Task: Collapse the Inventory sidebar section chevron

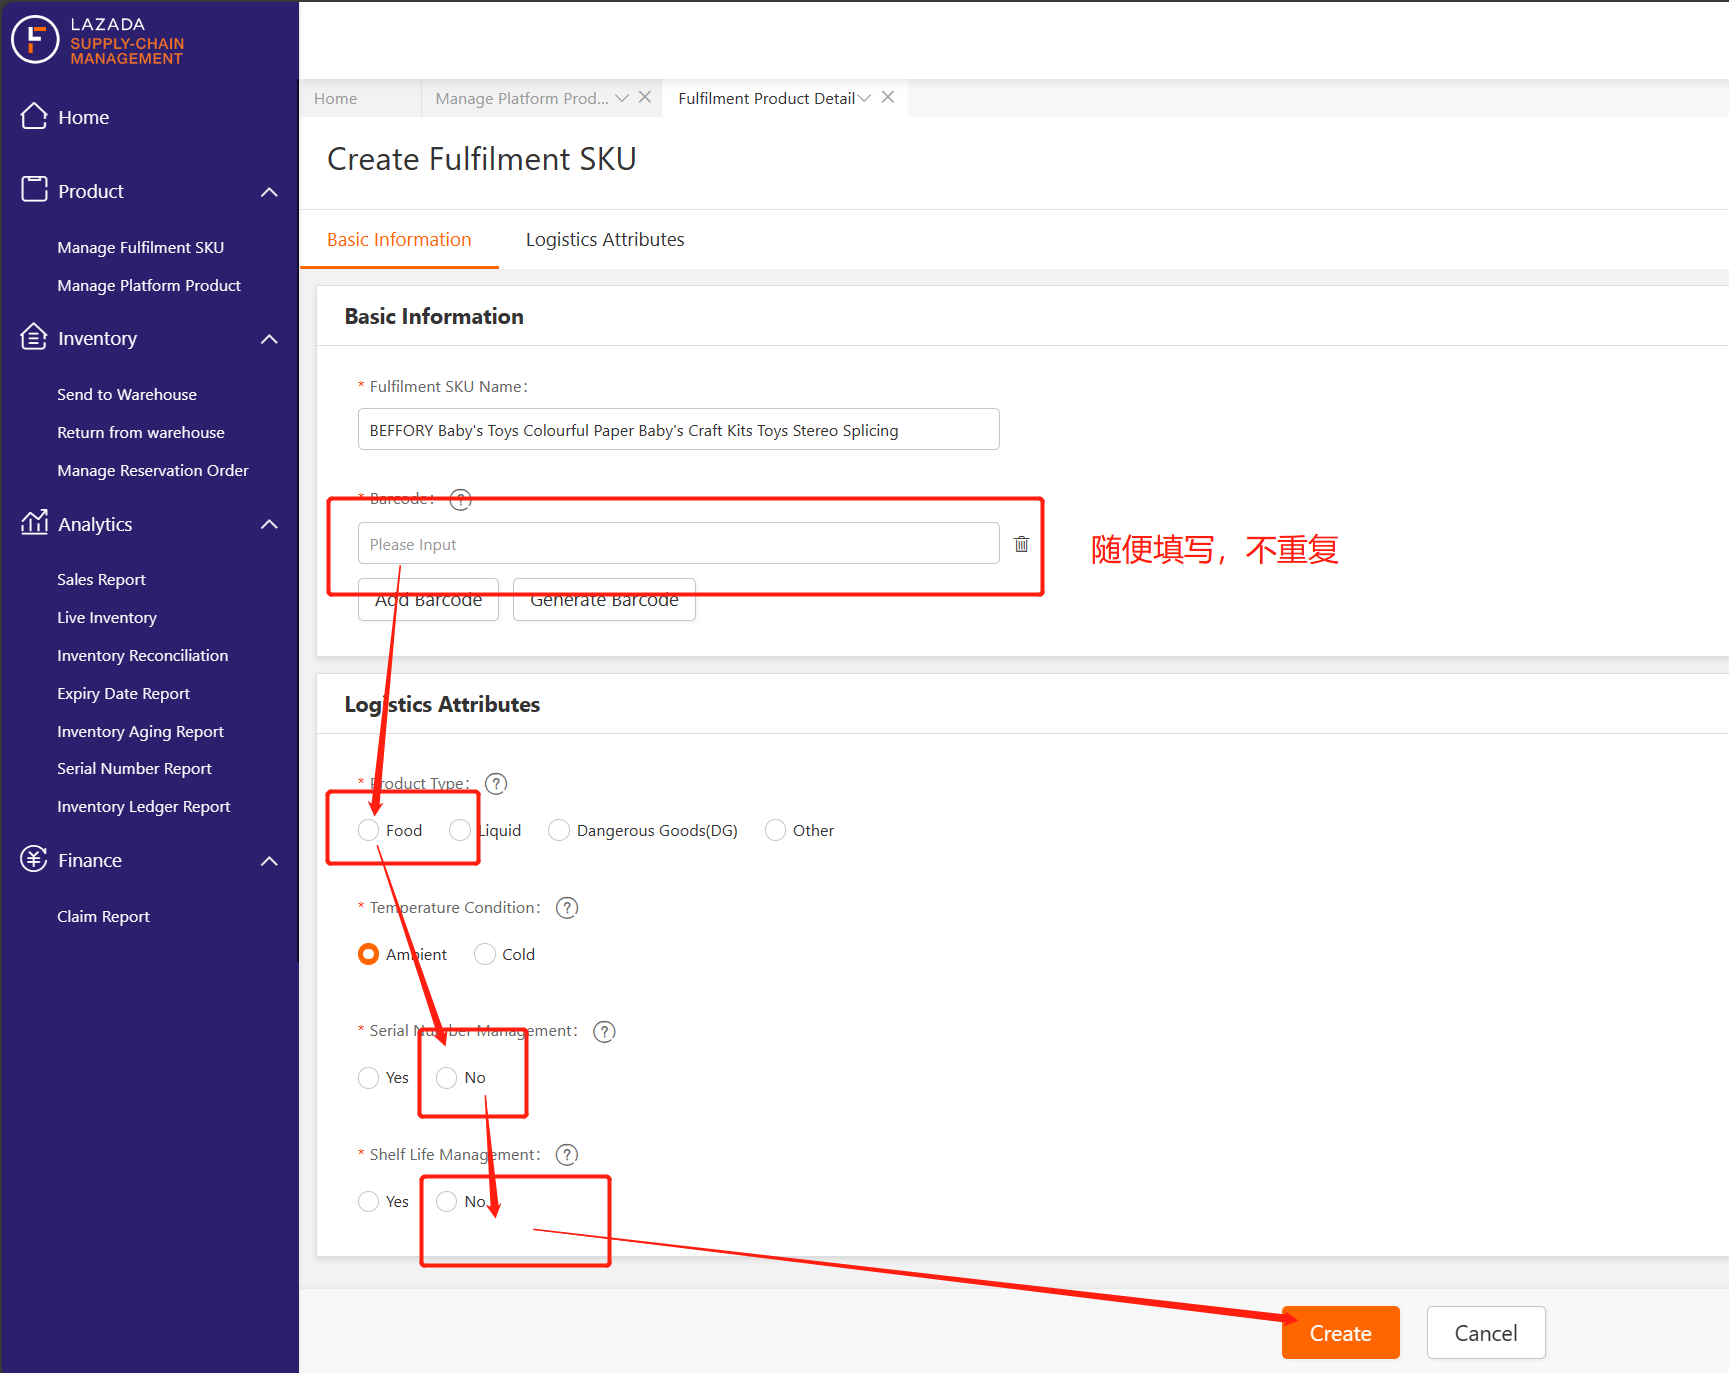Action: coord(269,339)
